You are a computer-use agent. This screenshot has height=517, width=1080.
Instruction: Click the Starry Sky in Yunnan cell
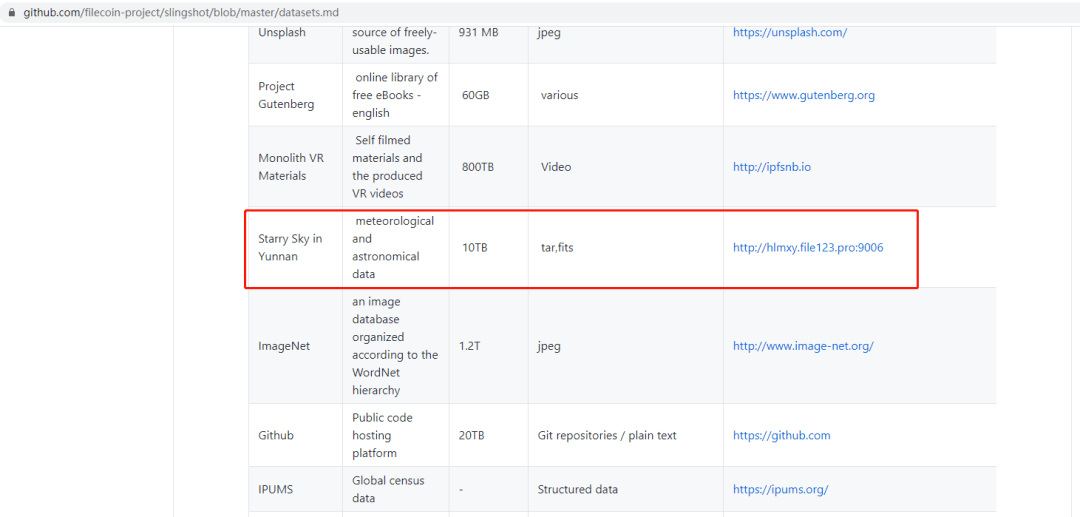tap(295, 248)
